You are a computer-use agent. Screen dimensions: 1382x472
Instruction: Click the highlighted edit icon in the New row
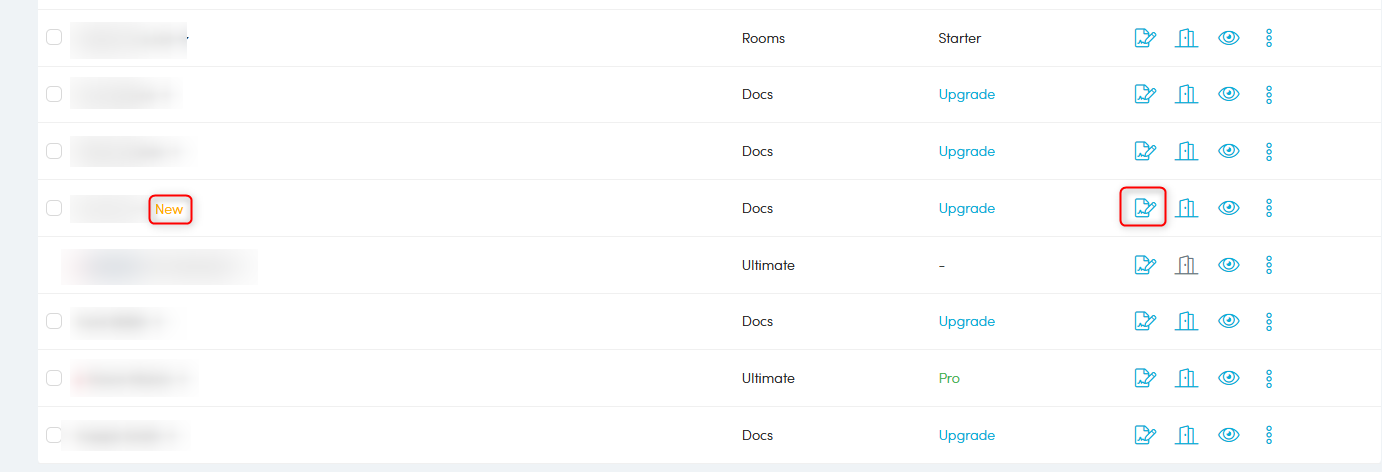click(1145, 208)
